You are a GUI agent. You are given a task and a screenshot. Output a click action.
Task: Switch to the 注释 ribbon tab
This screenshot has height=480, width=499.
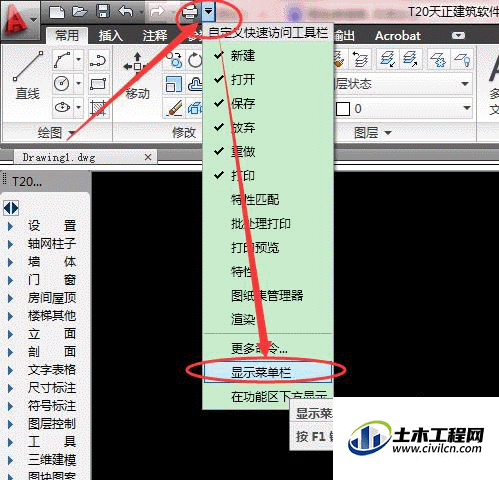[154, 36]
